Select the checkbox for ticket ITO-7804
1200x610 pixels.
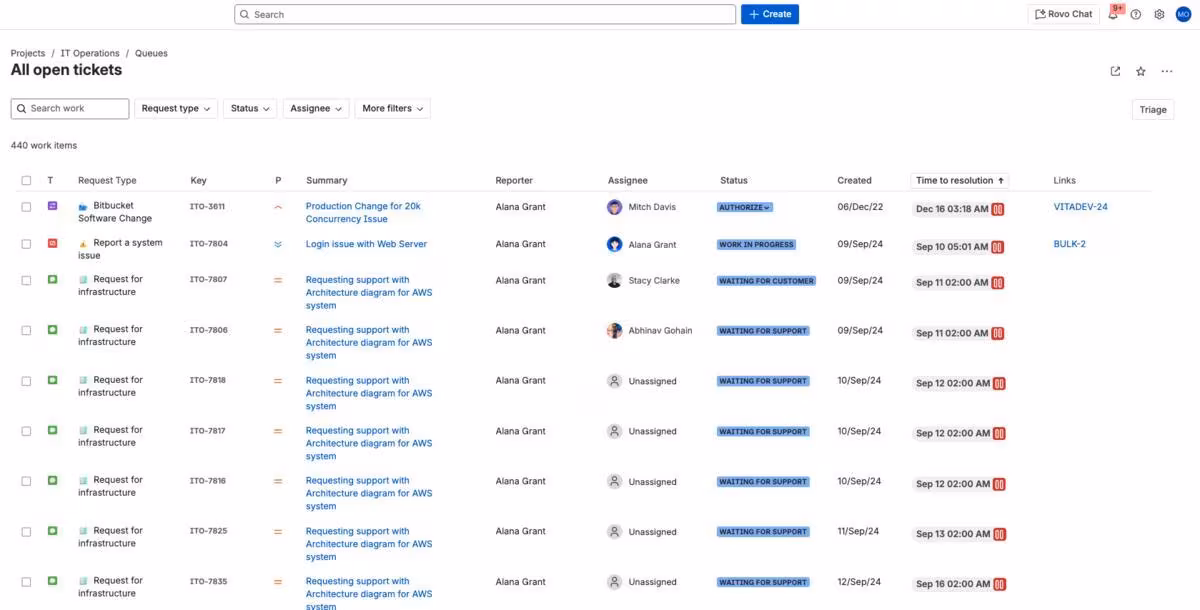26,244
